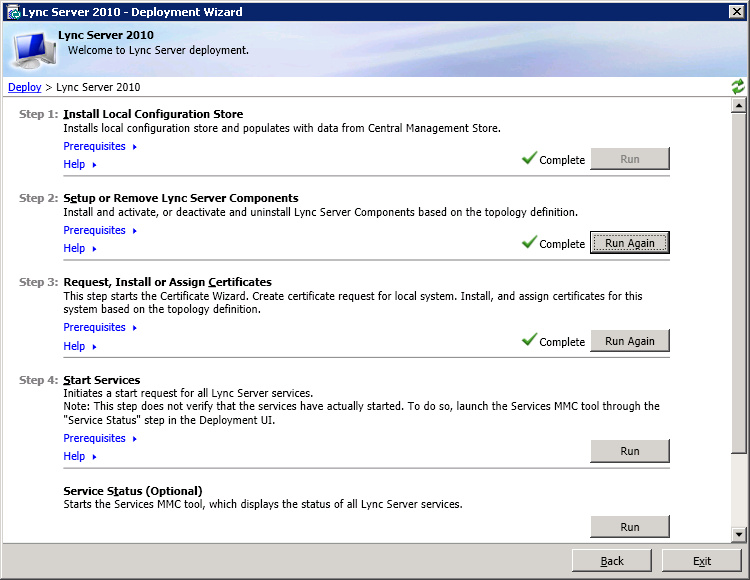
Task: Click the Lync Server computer icon in header
Action: pyautogui.click(x=33, y=49)
